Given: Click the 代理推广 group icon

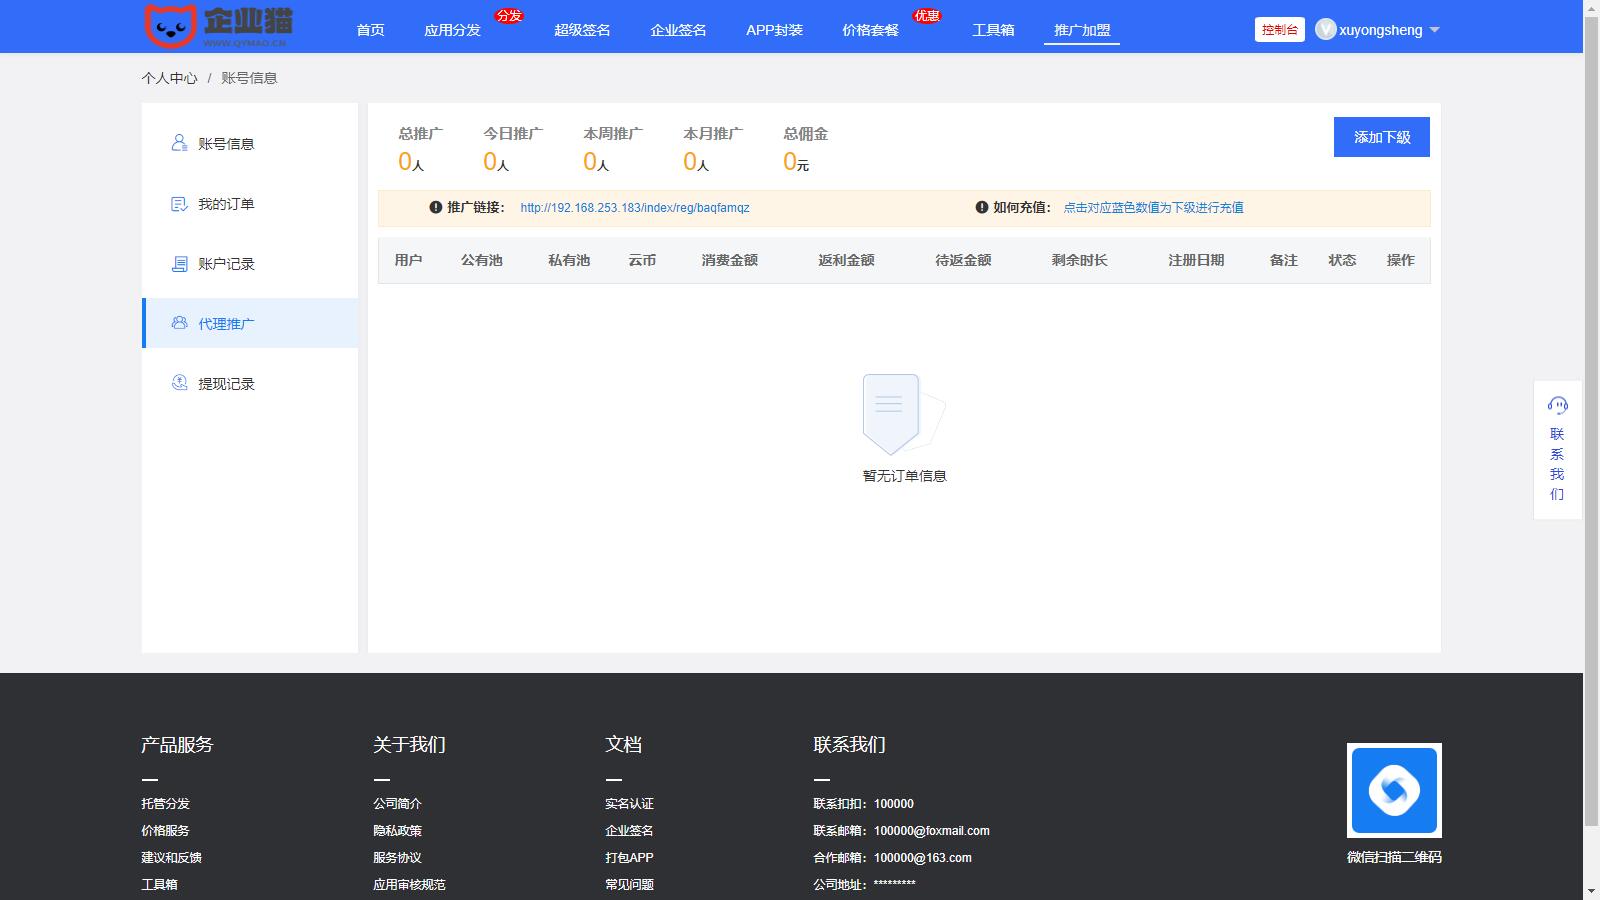Looking at the screenshot, I should tap(179, 323).
